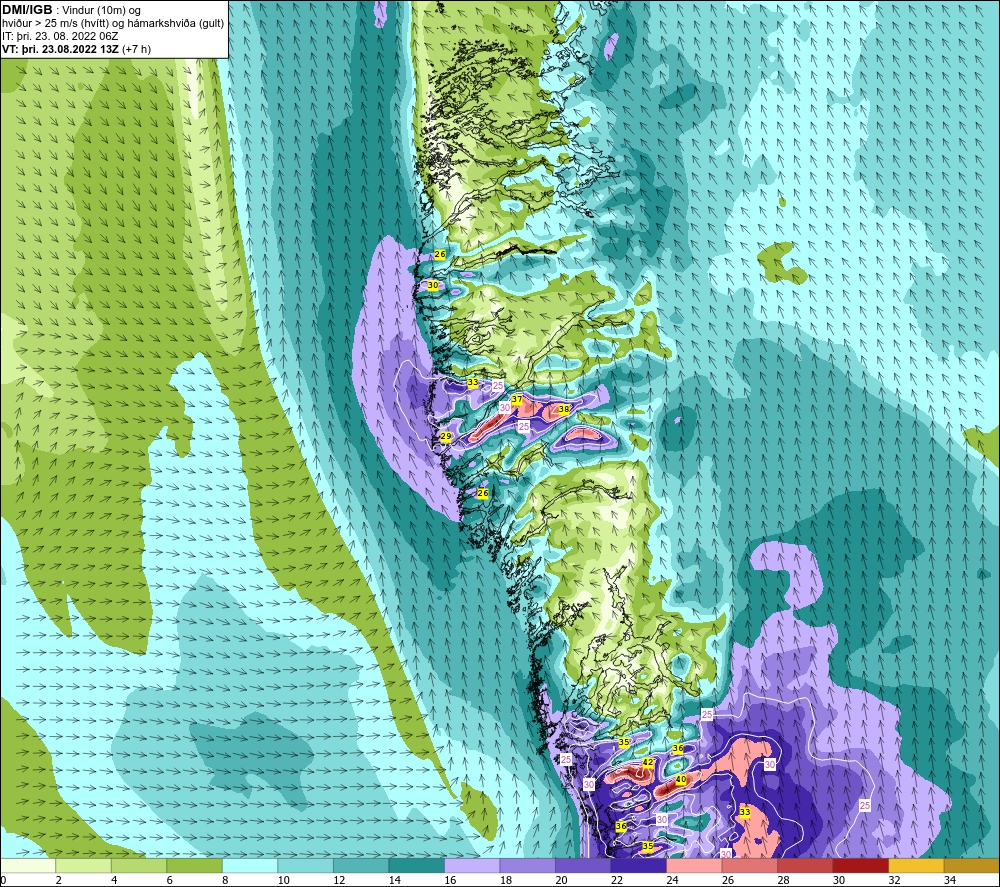The image size is (1000, 887).
Task: Select the 20–22 m/s violet legend swatch
Action: [583, 865]
